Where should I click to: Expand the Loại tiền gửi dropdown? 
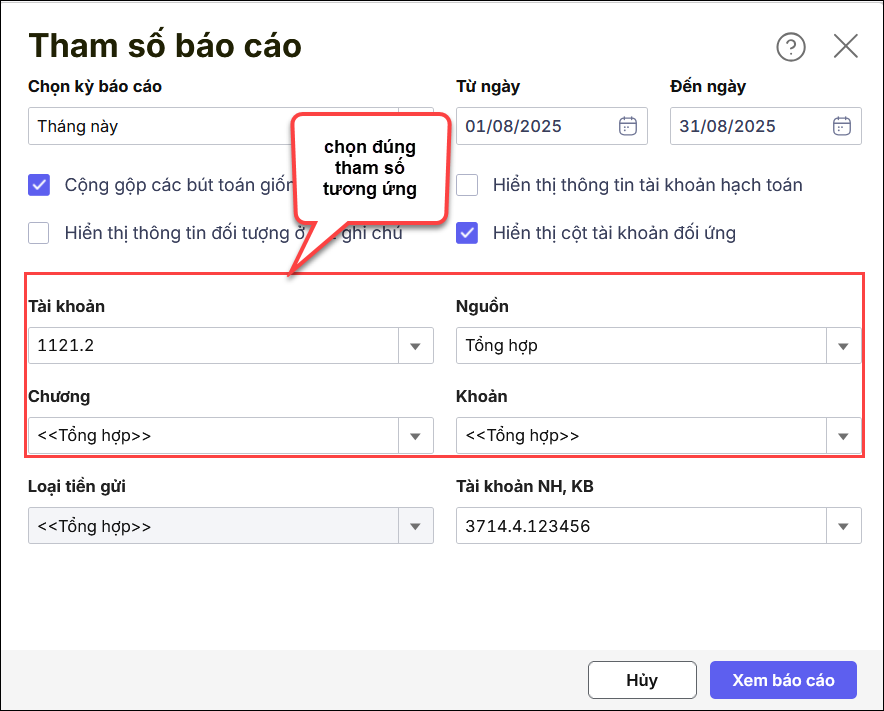click(416, 526)
